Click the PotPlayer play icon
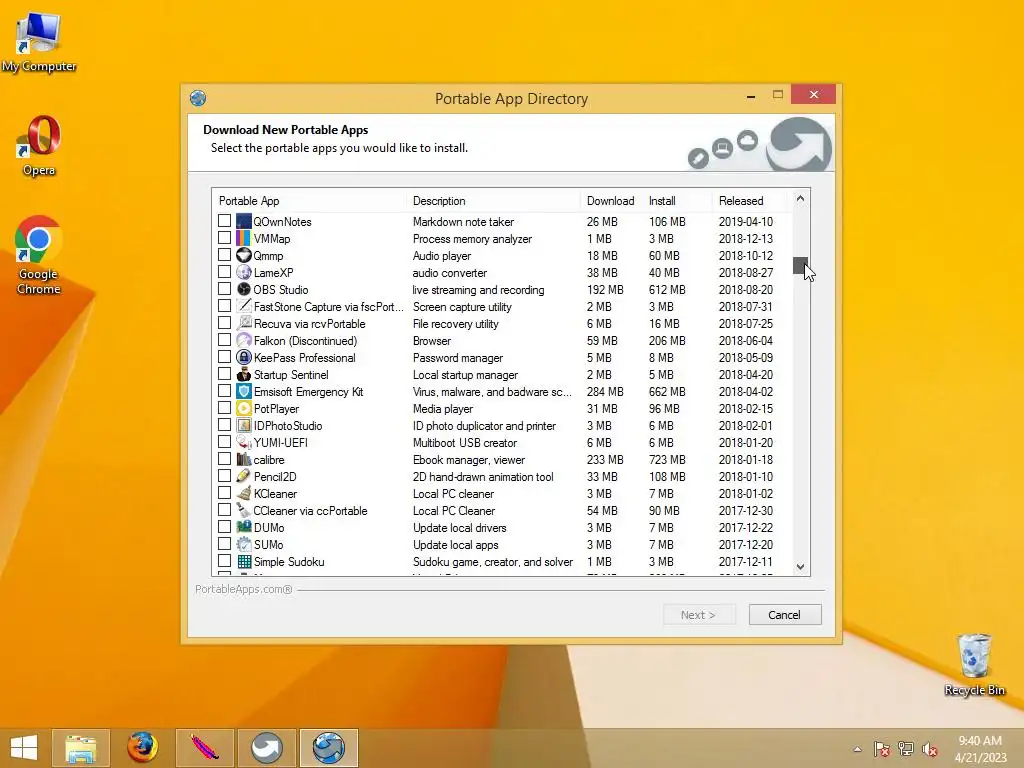The height and width of the screenshot is (768, 1024). pos(244,408)
